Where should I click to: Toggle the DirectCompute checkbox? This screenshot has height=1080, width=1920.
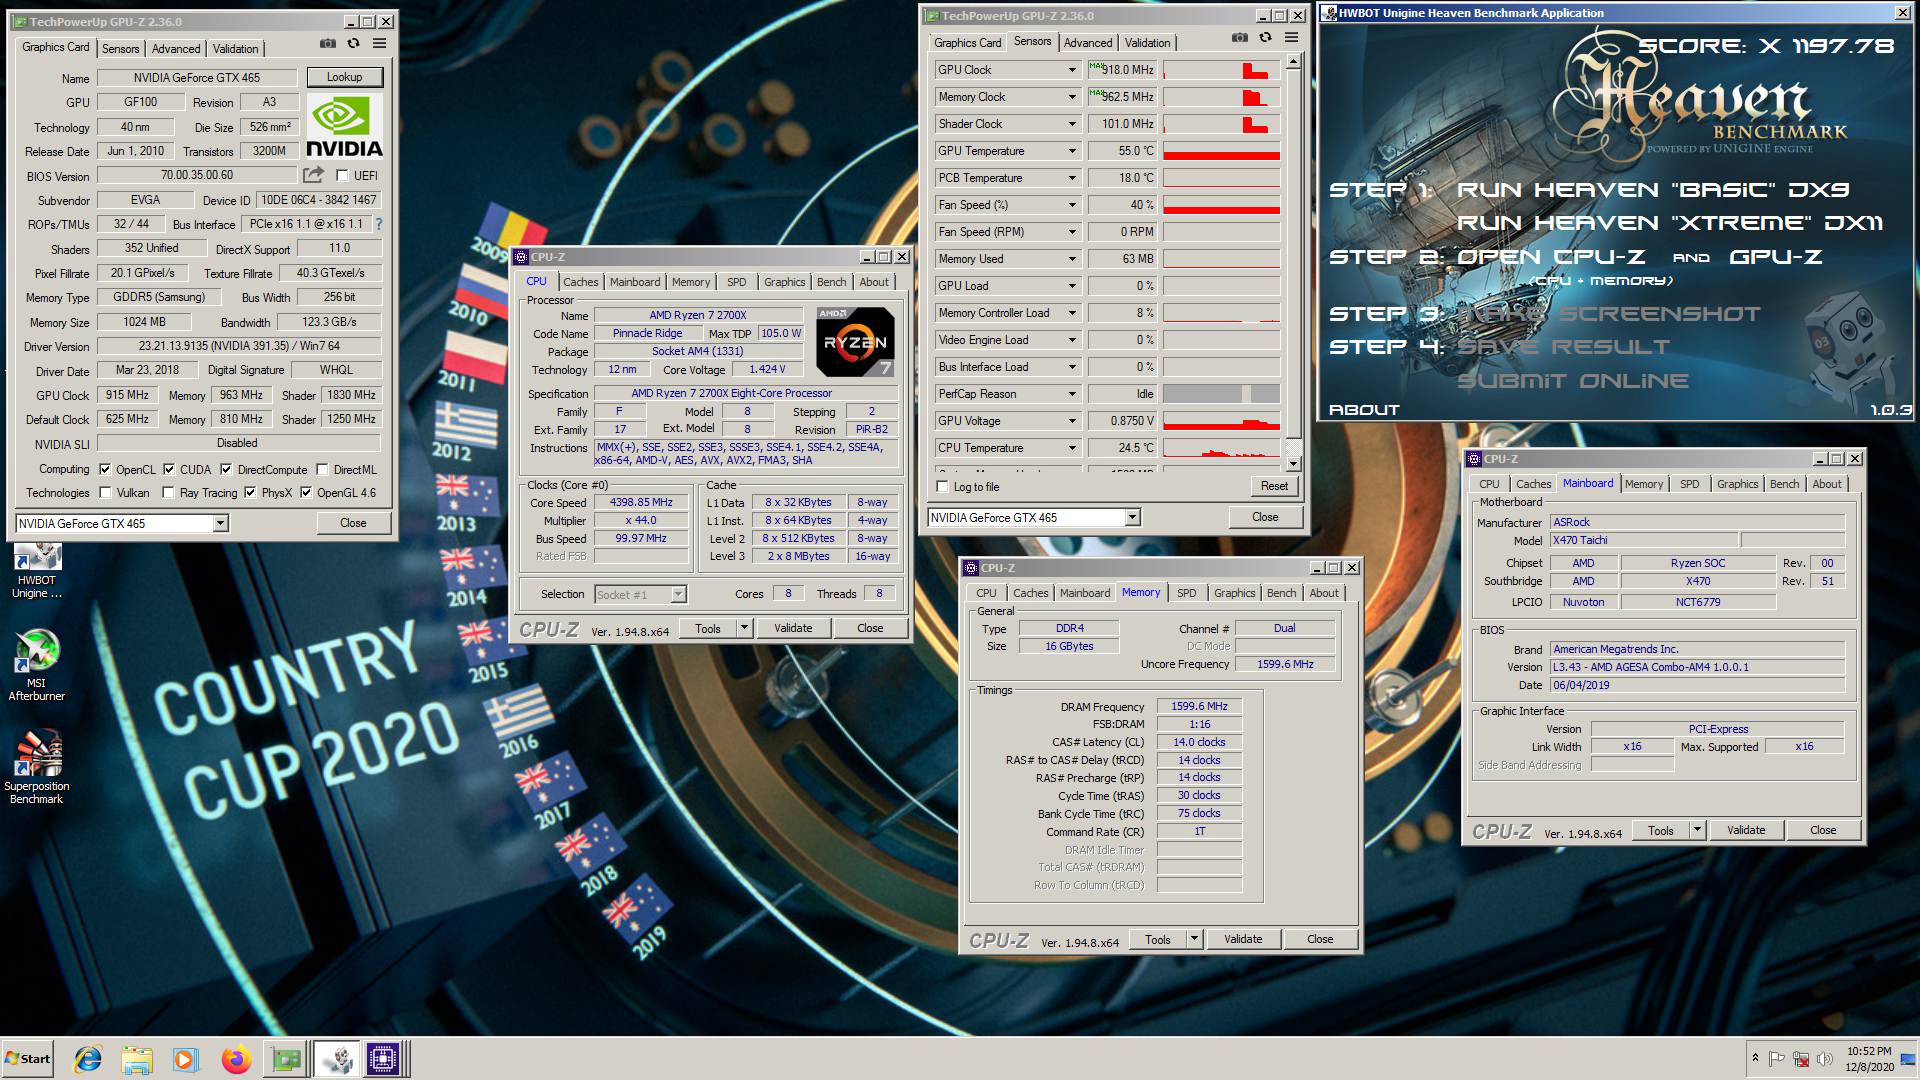226,469
